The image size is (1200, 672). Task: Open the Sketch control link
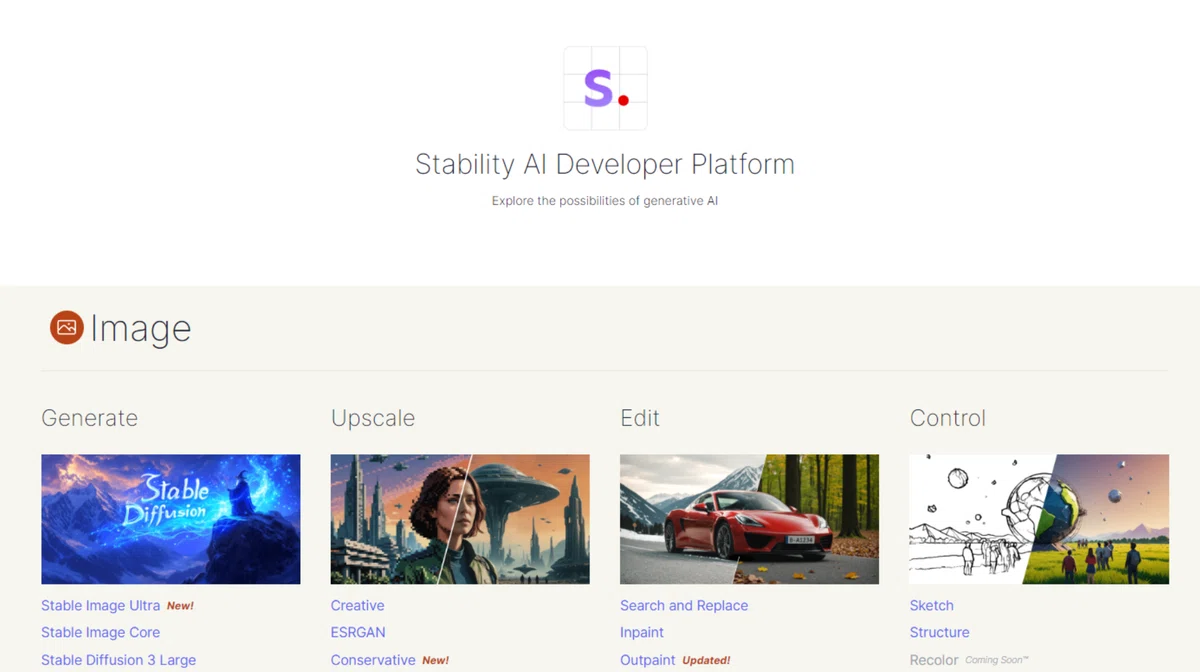932,605
